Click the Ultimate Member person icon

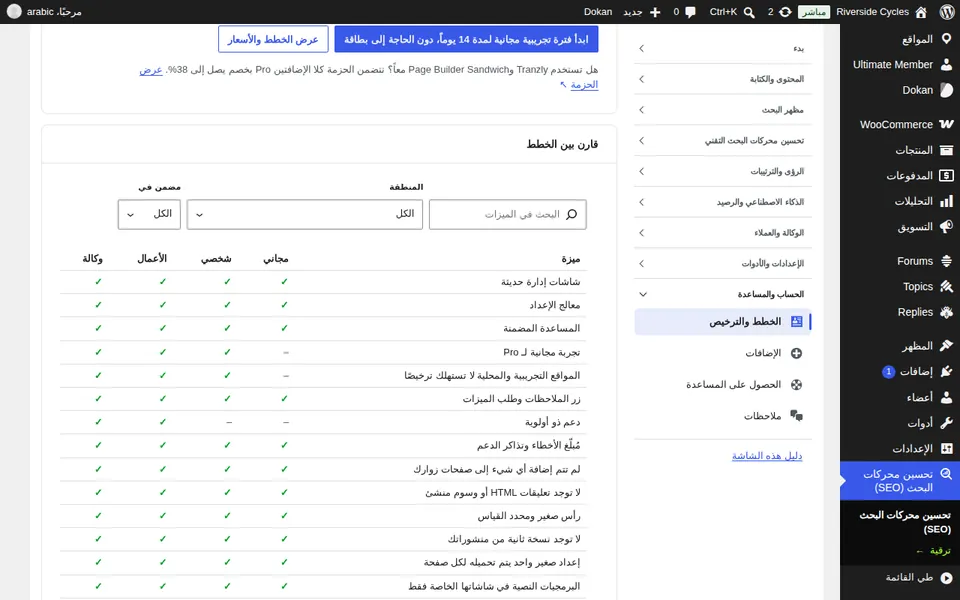click(946, 64)
